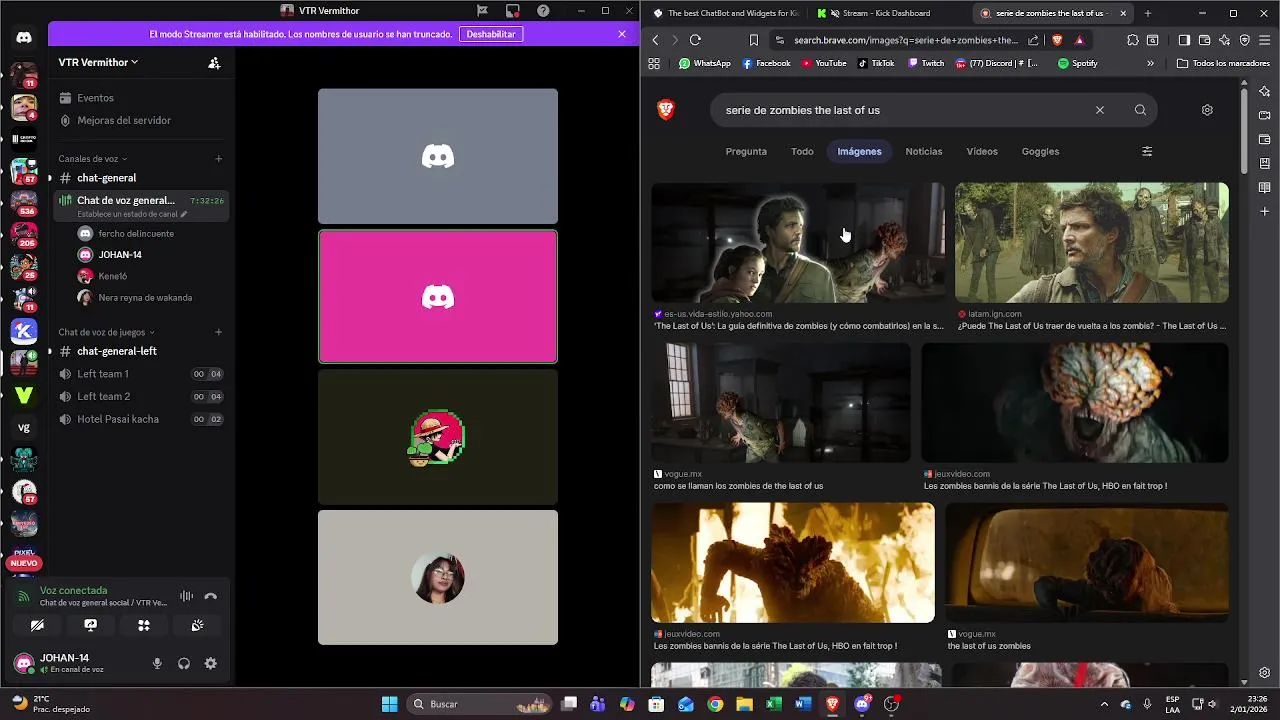Open WhatsApp bookmark
Viewport: 1280px width, 720px height.
pyautogui.click(x=705, y=63)
